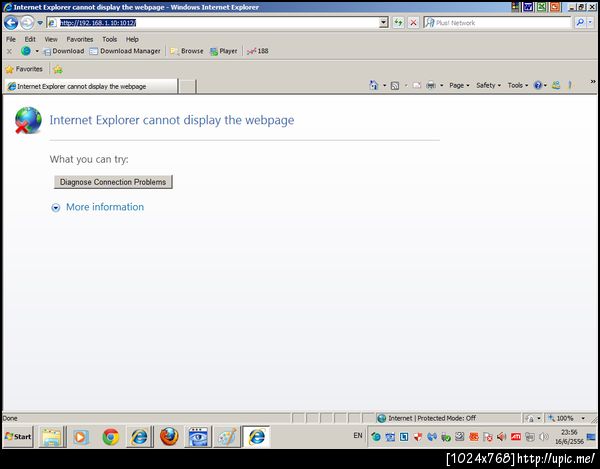The height and width of the screenshot is (469, 600).
Task: Add to Favorites bar star icon
Action: 58,69
